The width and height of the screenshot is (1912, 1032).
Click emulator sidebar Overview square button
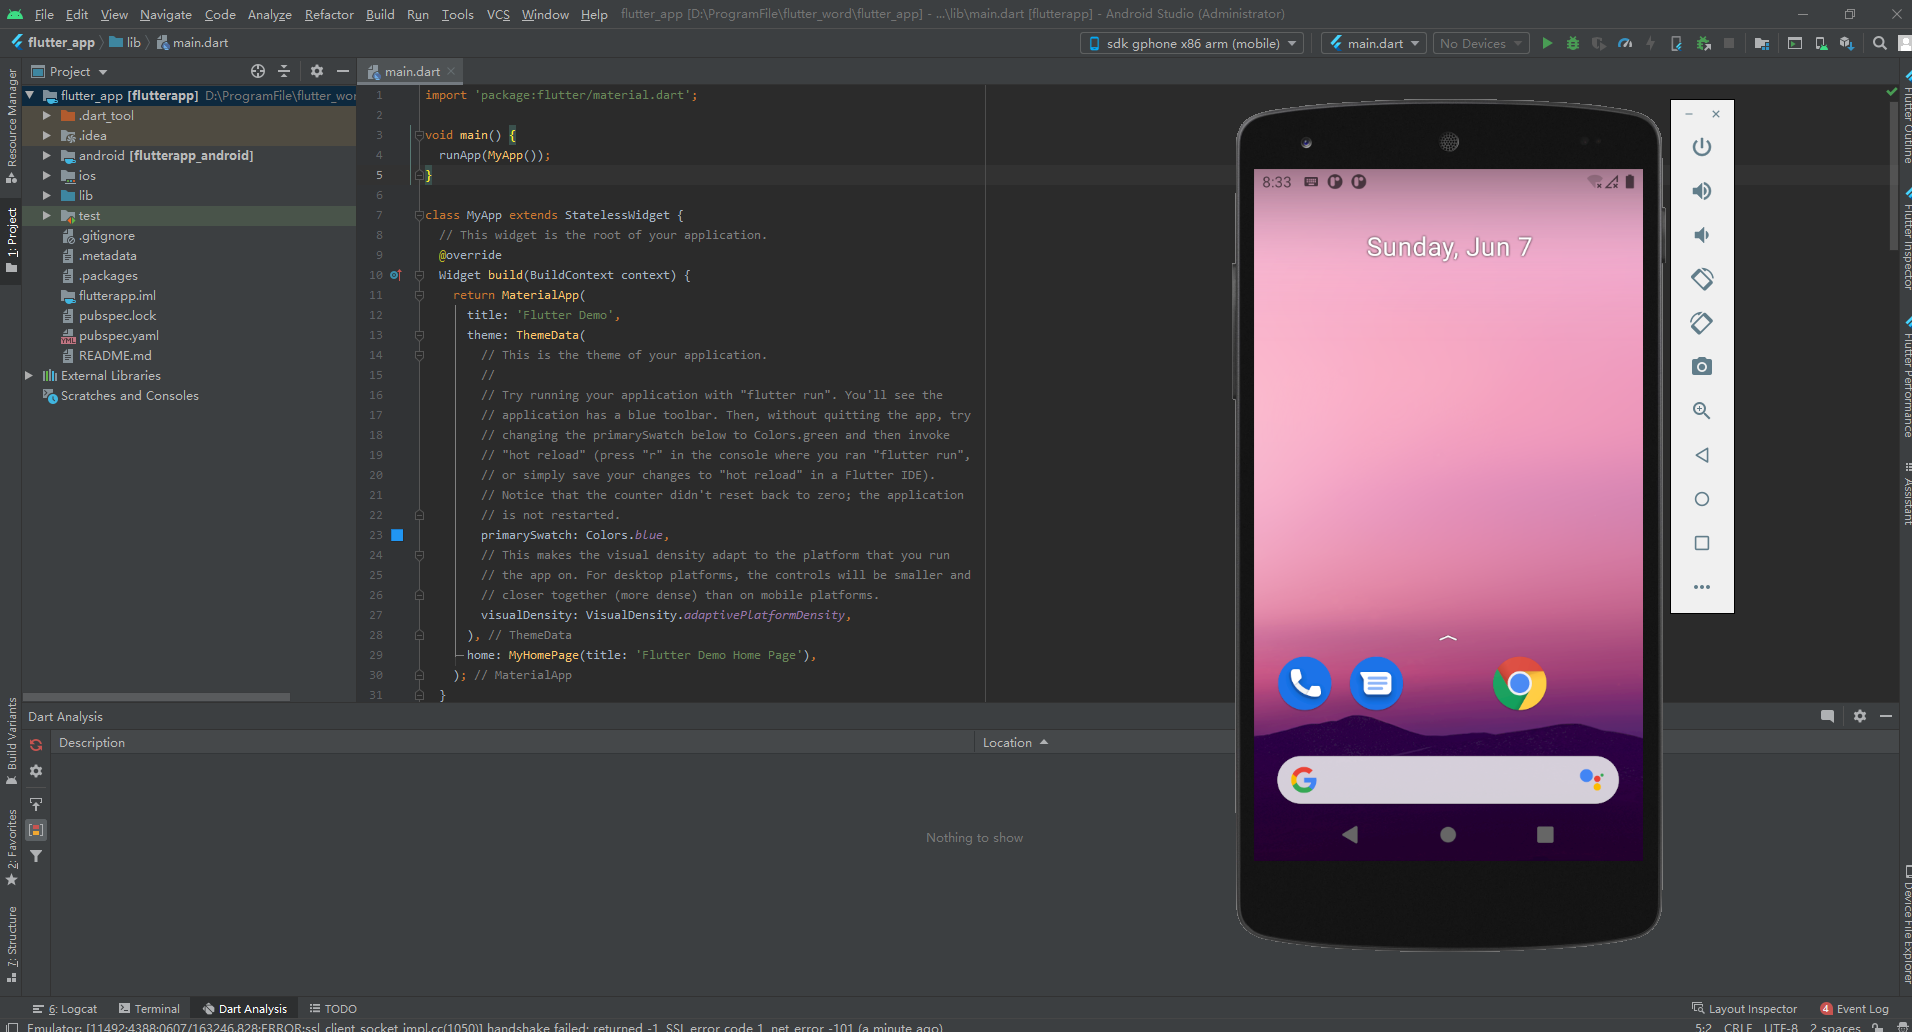[1702, 543]
